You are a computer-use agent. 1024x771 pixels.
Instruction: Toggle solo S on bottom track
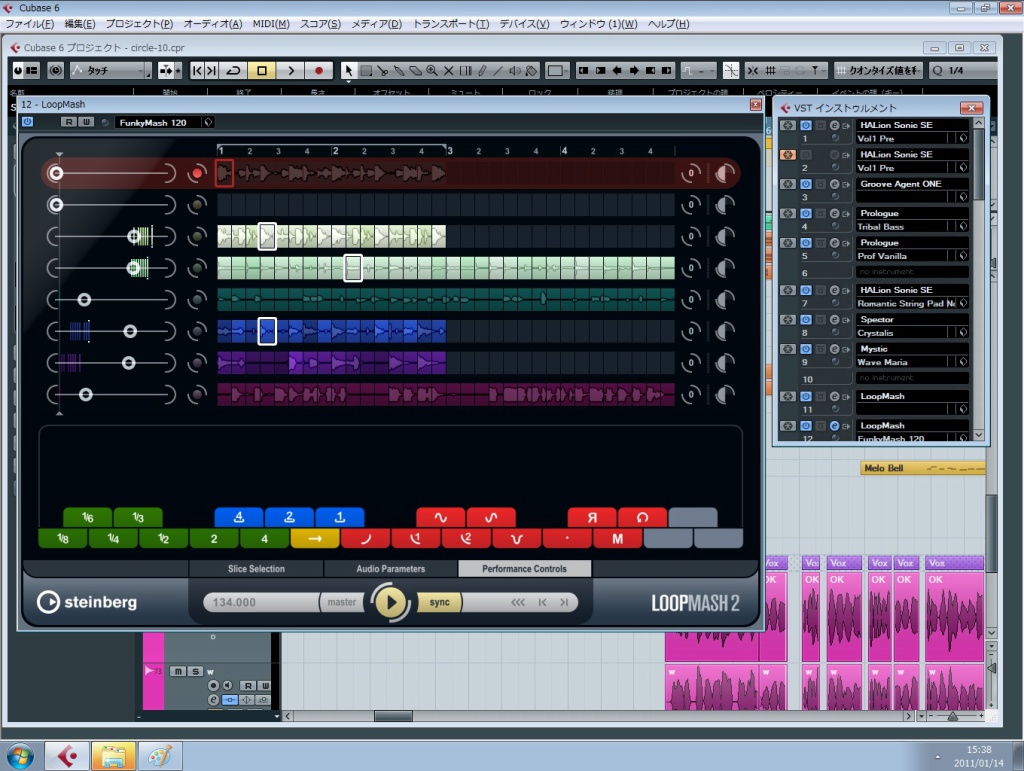(195, 671)
